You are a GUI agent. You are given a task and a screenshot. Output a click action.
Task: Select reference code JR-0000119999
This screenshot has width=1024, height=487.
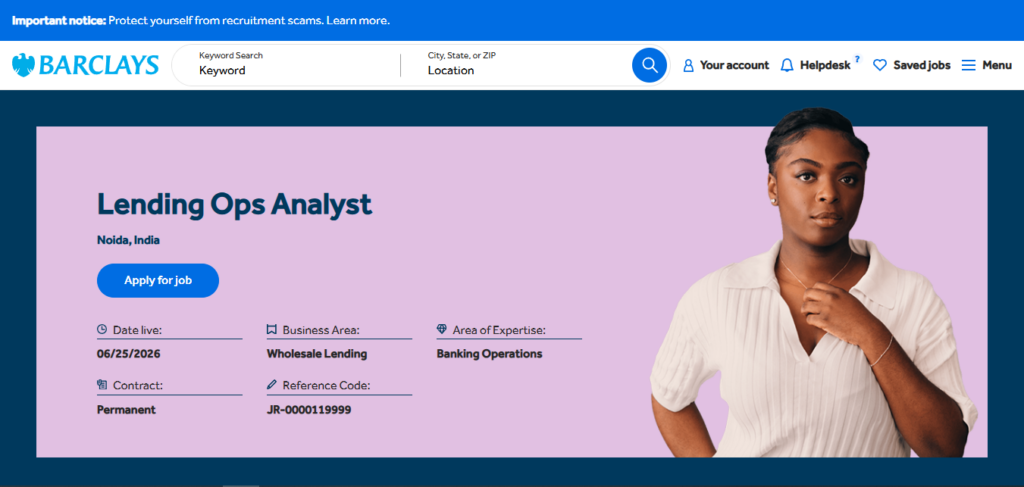pyautogui.click(x=309, y=410)
